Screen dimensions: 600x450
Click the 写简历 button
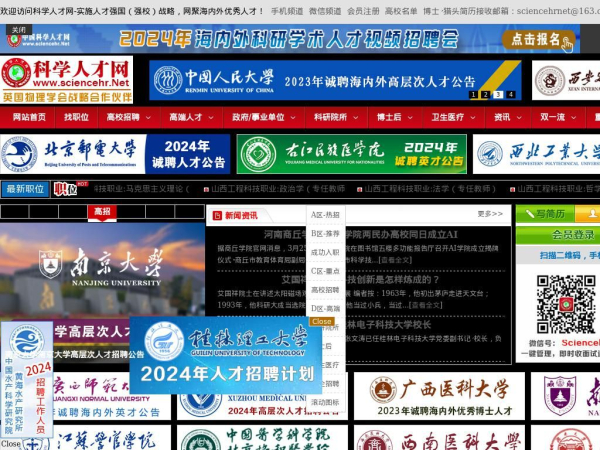545,214
